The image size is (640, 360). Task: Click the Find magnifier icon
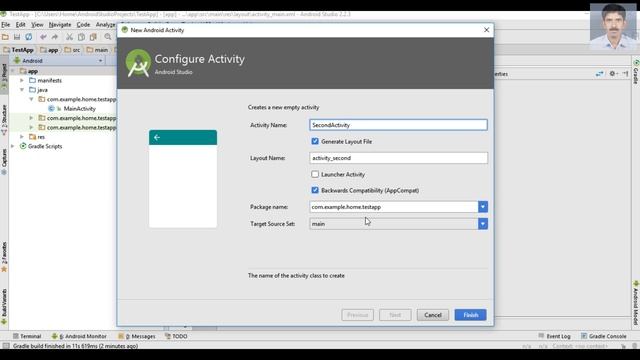(x=108, y=37)
